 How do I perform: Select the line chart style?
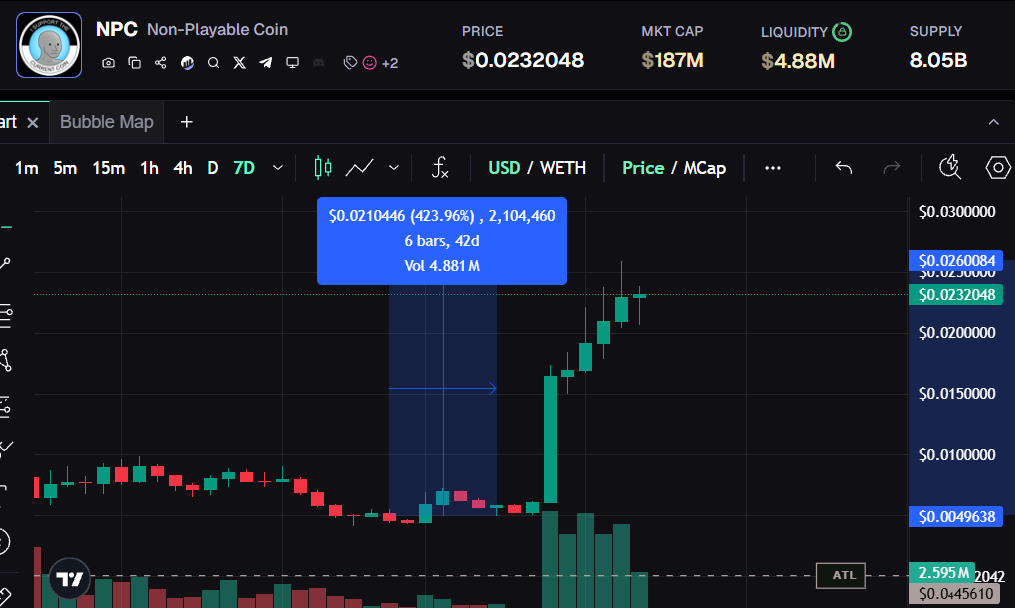coord(359,168)
